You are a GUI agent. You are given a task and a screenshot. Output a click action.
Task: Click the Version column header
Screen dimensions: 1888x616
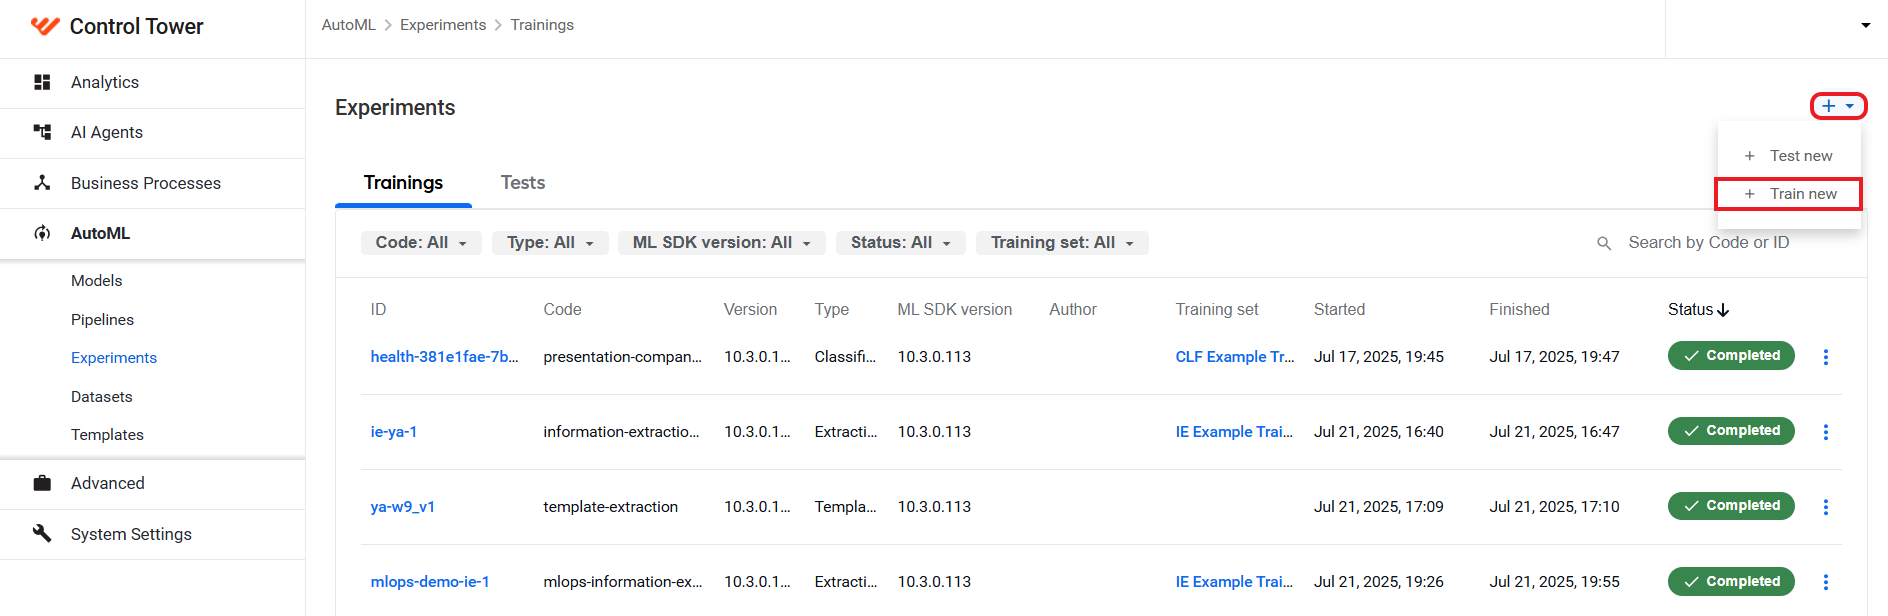(750, 310)
